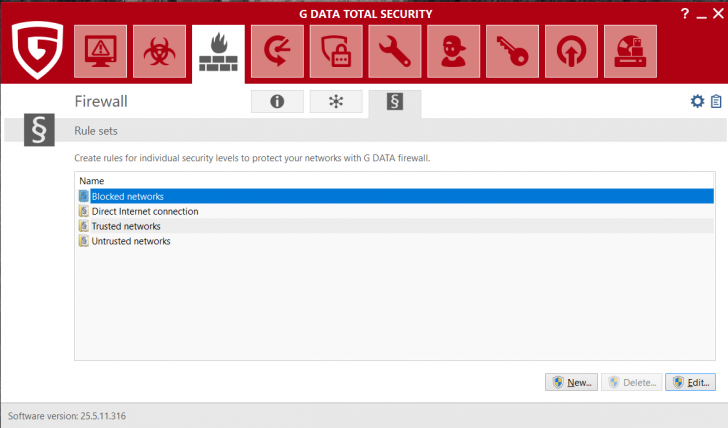The width and height of the screenshot is (728, 428).
Task: Open the Device control disc-and-drive icon
Action: [630, 52]
